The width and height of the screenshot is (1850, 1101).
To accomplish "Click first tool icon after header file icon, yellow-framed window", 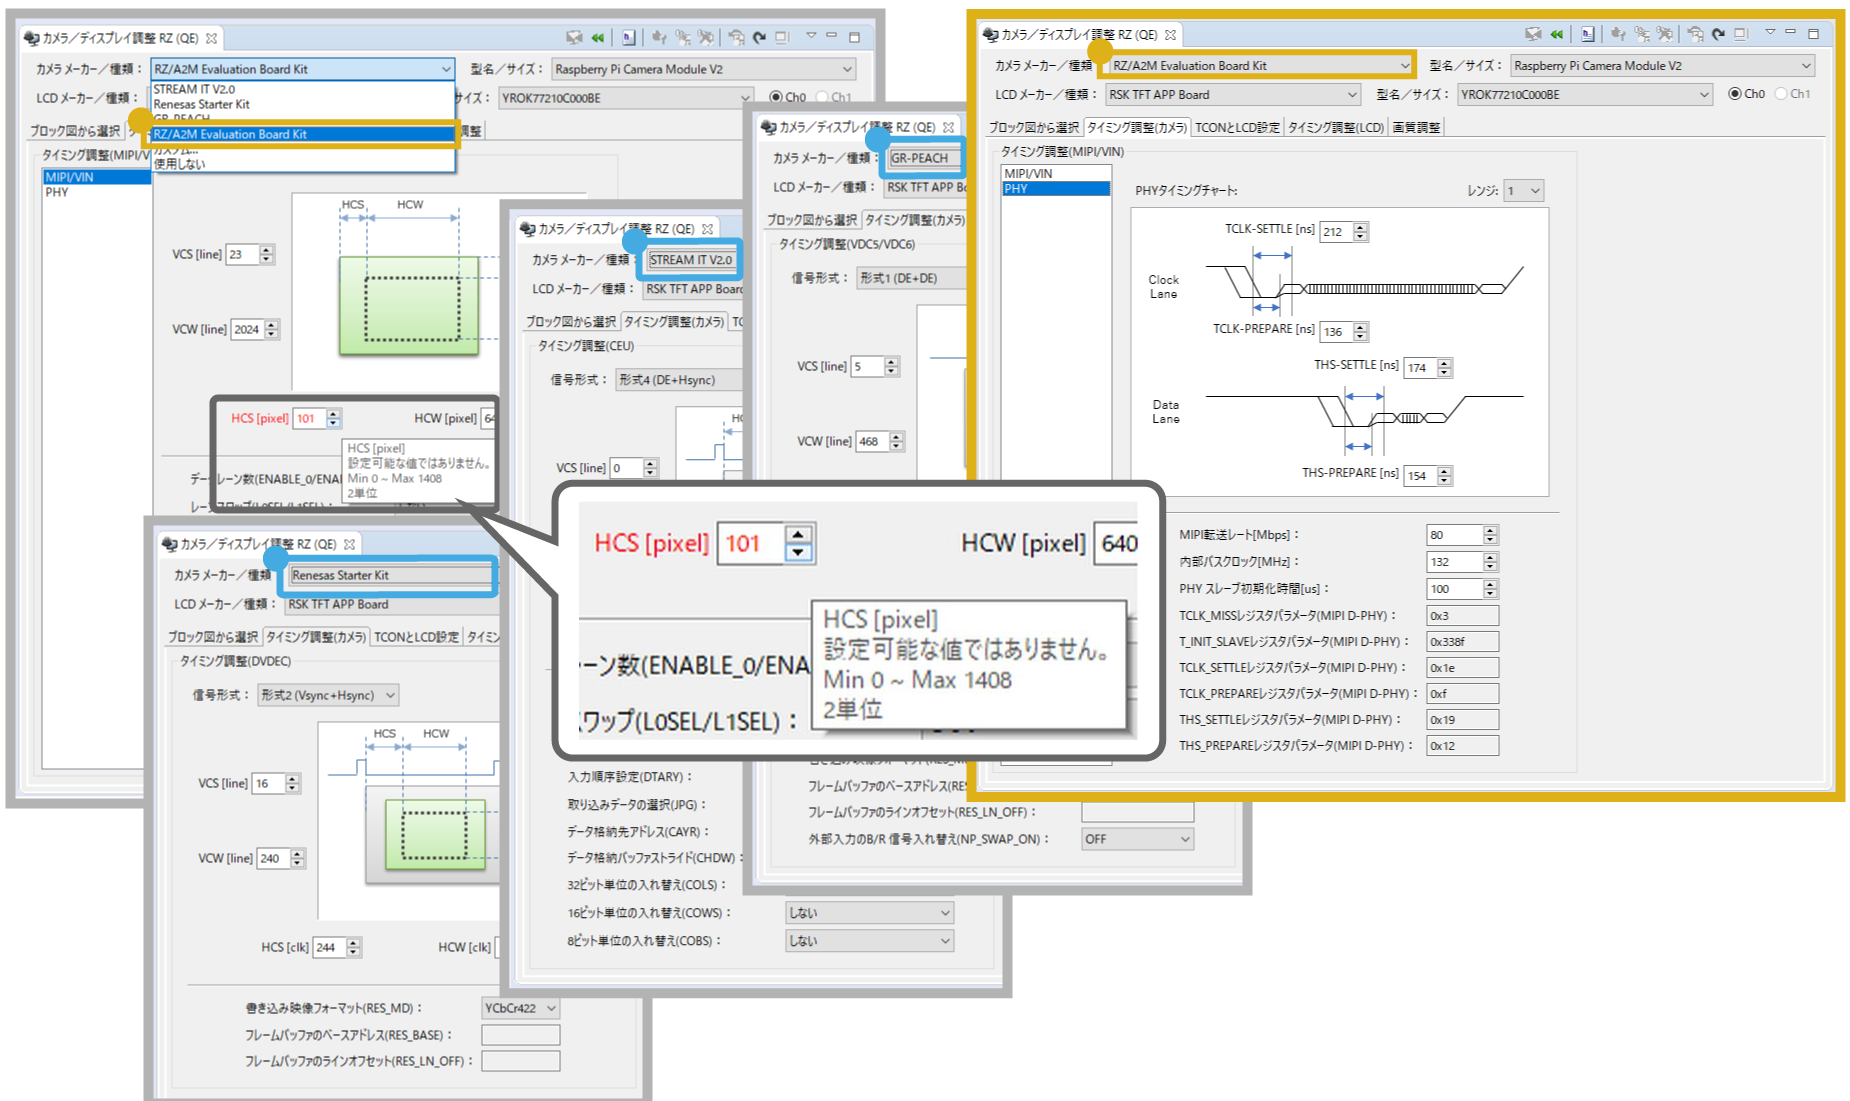I will (x=1618, y=34).
